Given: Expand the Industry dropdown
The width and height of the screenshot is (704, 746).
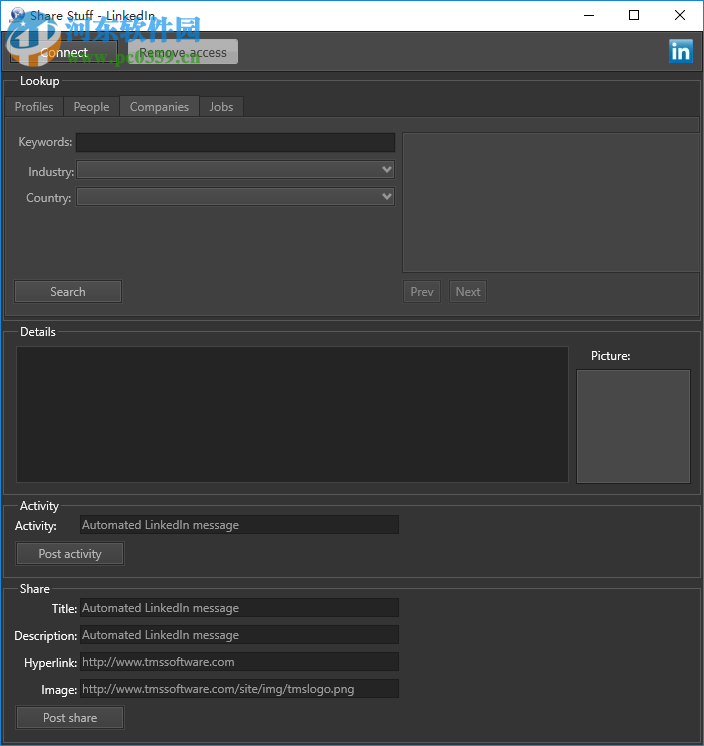Looking at the screenshot, I should (235, 170).
